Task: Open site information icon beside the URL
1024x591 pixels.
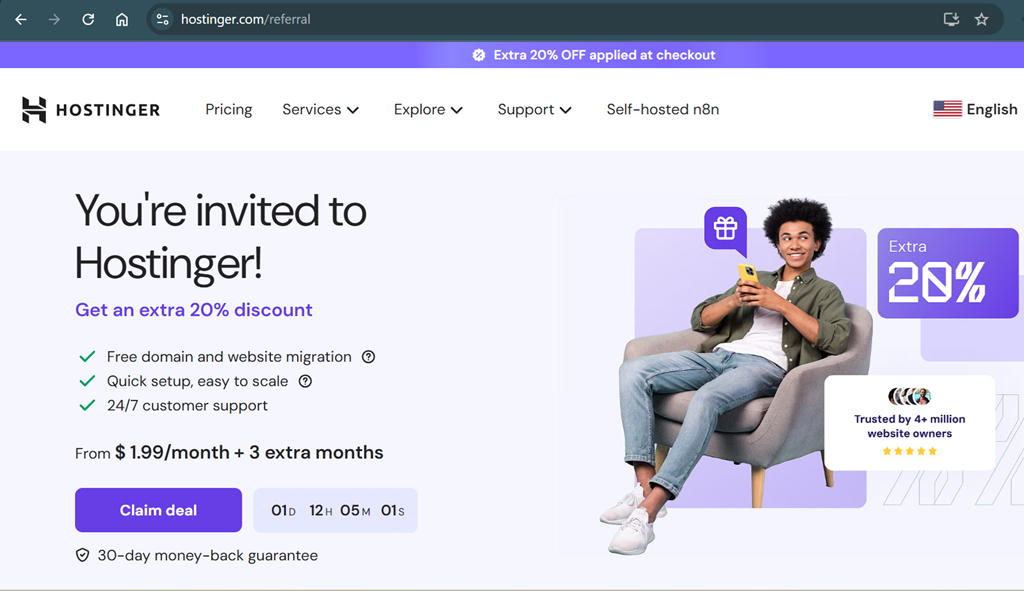Action: coord(163,19)
